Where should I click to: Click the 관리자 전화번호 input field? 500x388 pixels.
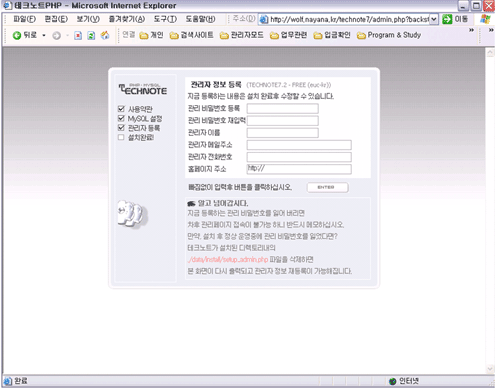pyautogui.click(x=299, y=157)
